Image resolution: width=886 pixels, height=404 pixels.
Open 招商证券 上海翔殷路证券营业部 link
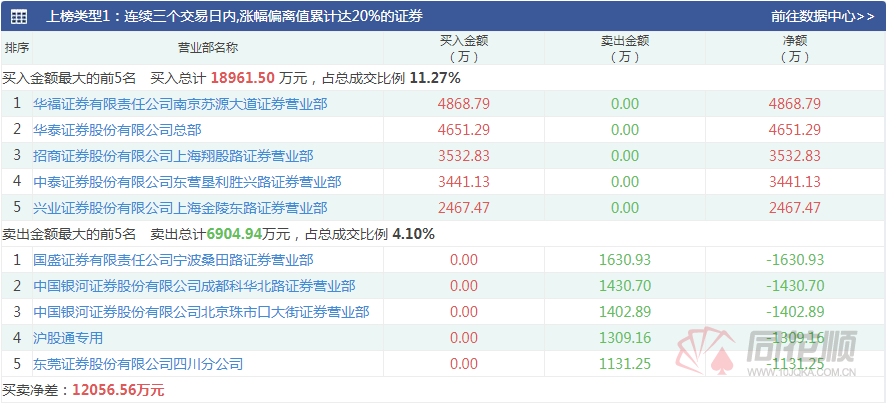[x=173, y=155]
